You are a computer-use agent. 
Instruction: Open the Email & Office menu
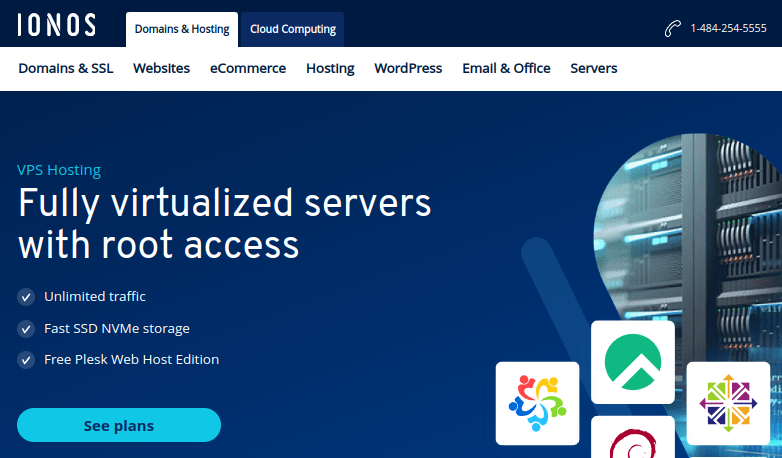pyautogui.click(x=506, y=68)
